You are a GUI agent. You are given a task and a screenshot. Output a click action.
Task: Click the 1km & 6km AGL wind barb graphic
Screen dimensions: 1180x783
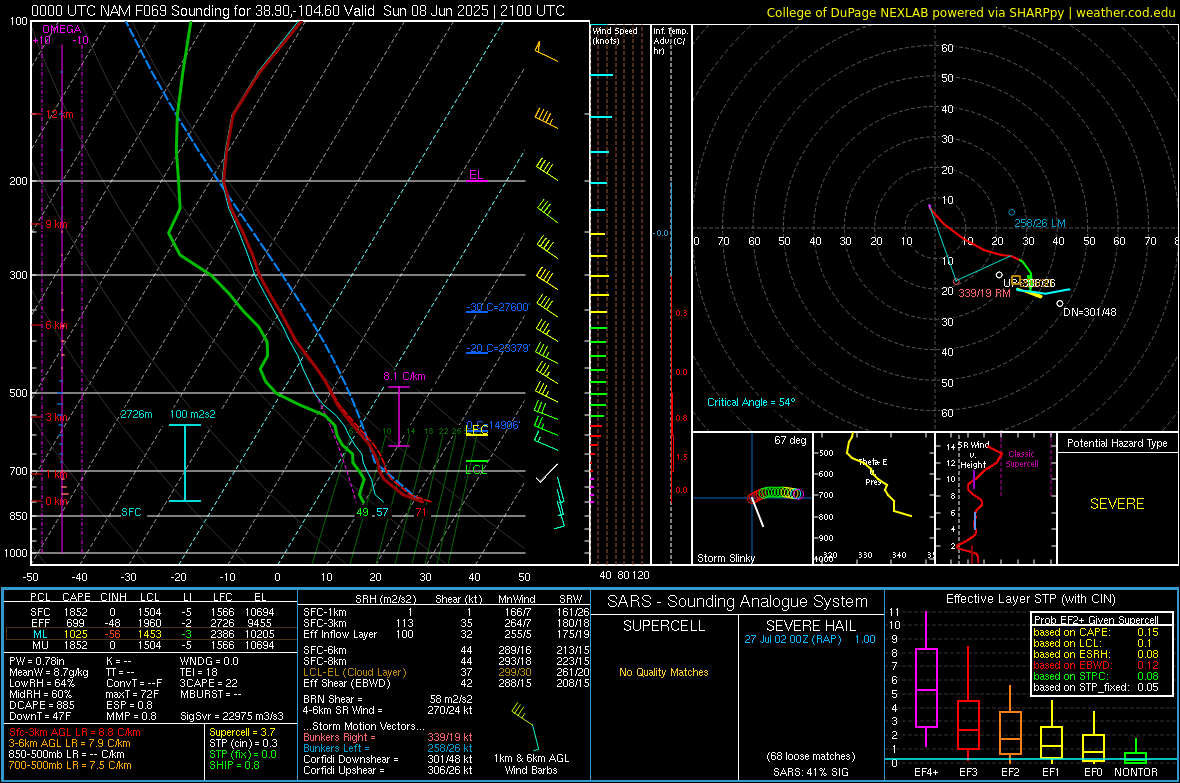pos(525,727)
